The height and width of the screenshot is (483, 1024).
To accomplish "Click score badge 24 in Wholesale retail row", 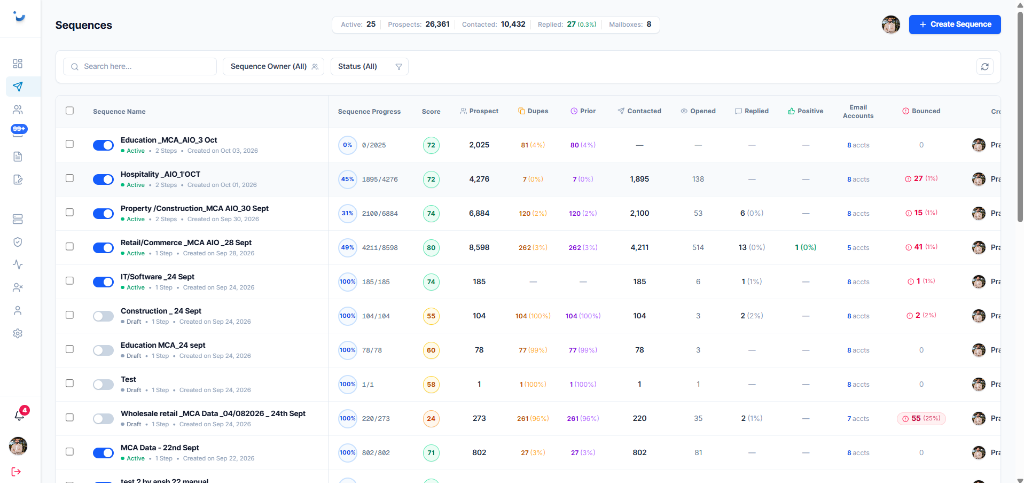I will (431, 418).
